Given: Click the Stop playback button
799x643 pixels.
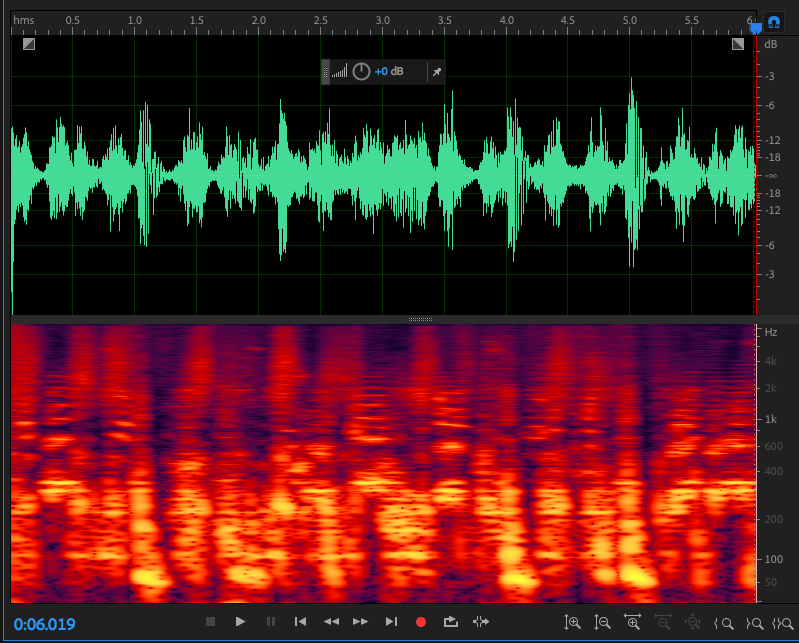Looking at the screenshot, I should tap(210, 621).
